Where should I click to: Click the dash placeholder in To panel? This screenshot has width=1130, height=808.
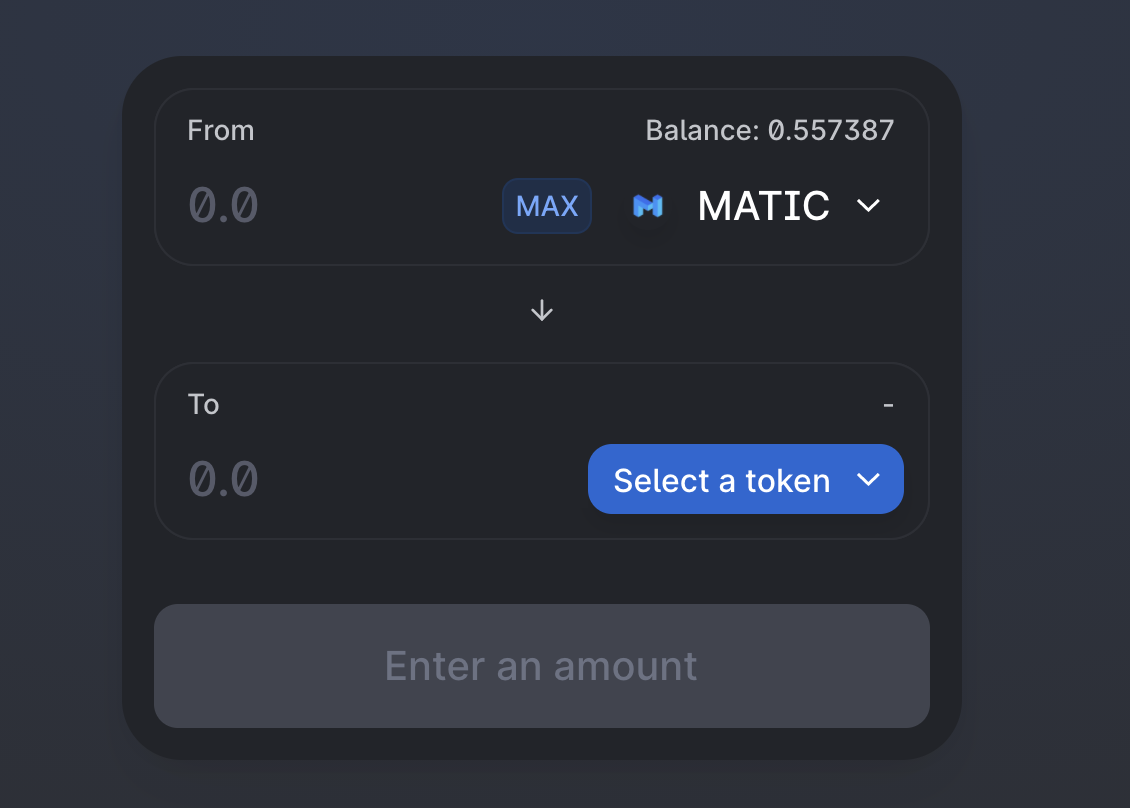(888, 405)
